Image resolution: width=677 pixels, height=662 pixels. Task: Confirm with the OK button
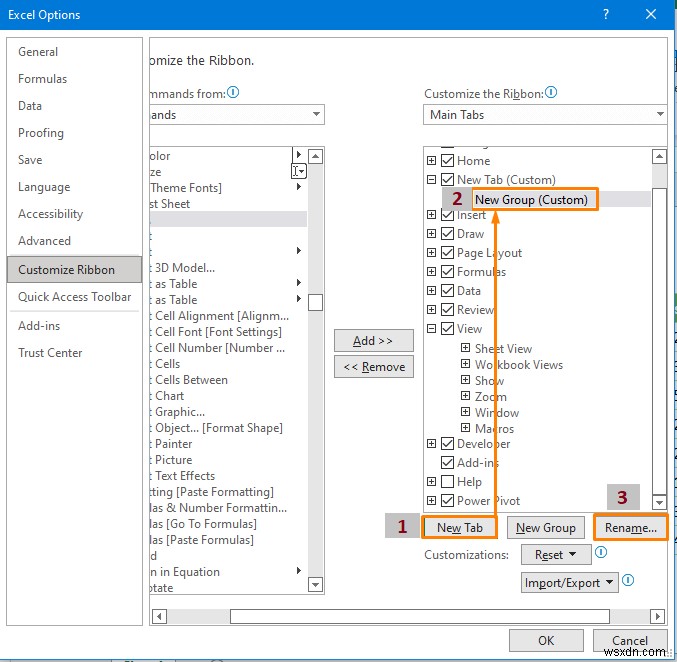click(546, 640)
